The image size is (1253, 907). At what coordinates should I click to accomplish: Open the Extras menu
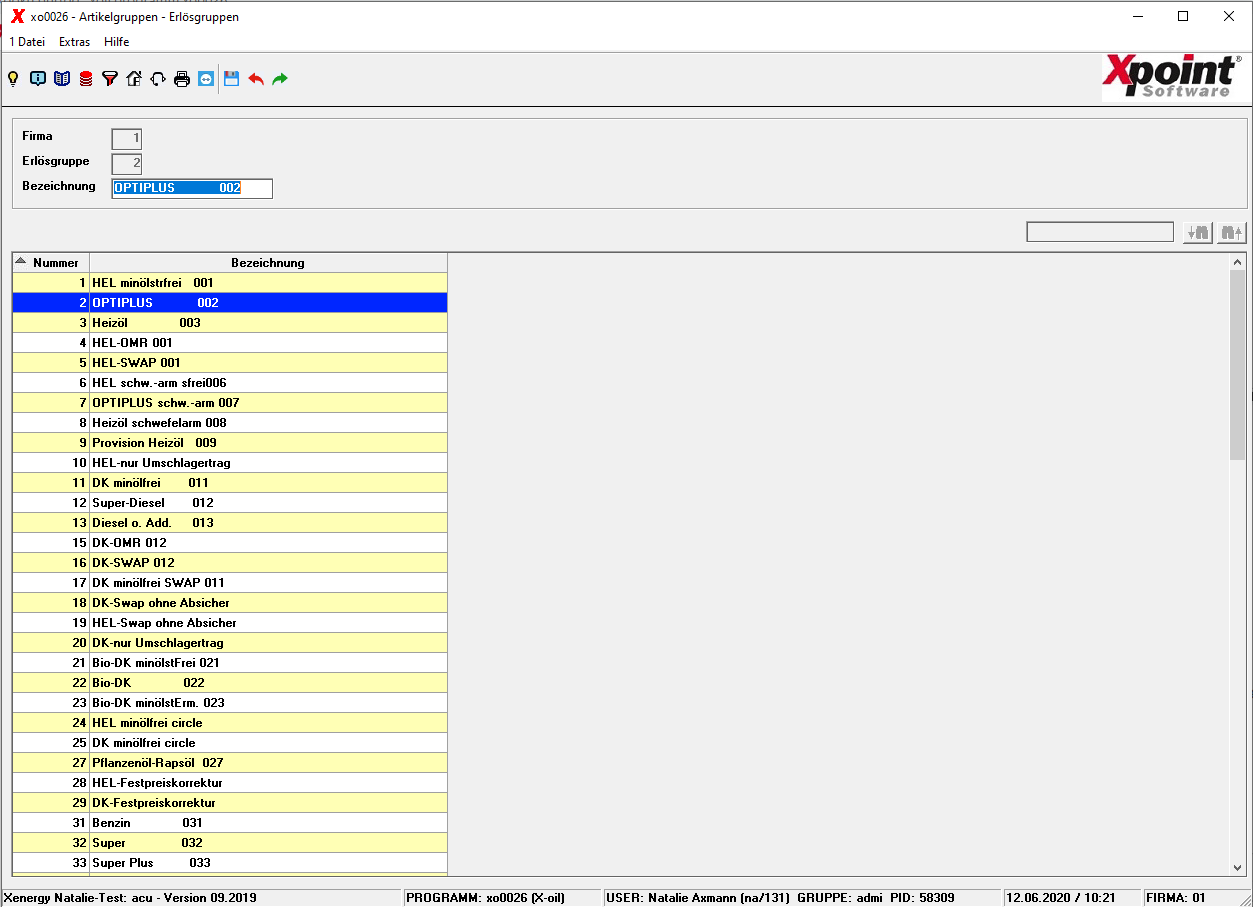pyautogui.click(x=74, y=42)
